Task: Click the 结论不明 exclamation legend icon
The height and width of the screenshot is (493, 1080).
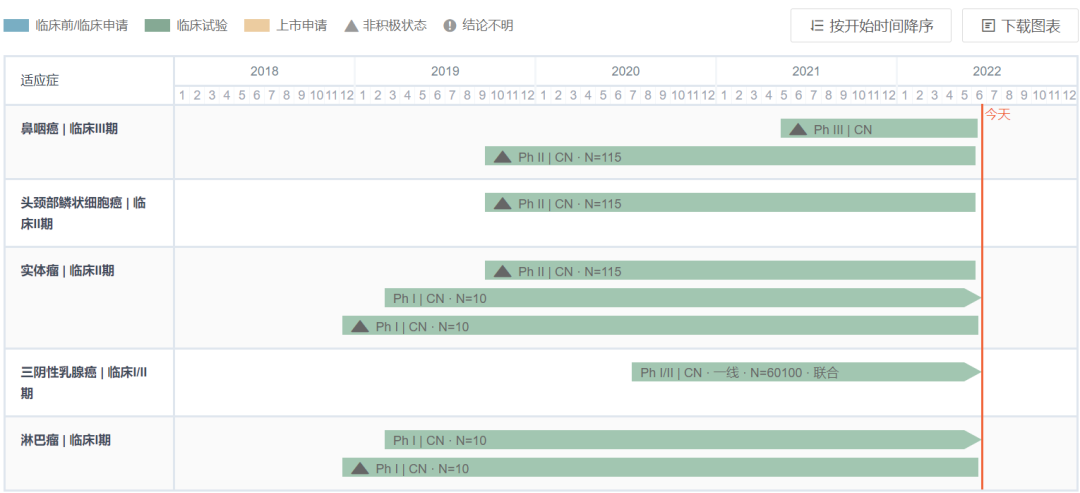Action: click(450, 26)
